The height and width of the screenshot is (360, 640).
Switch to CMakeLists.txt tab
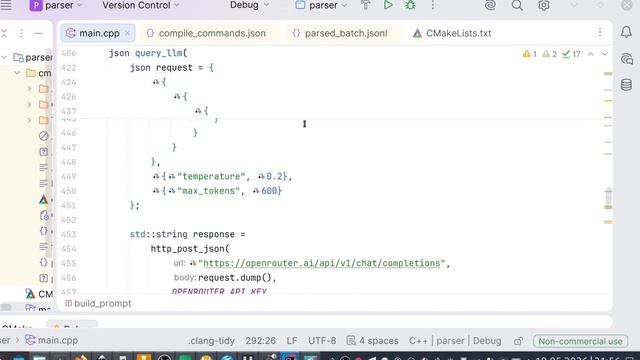(x=452, y=33)
